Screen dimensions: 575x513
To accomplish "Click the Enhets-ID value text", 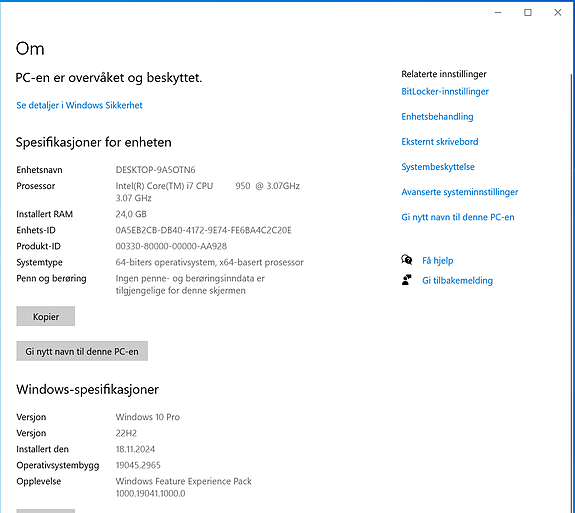I will [x=204, y=230].
